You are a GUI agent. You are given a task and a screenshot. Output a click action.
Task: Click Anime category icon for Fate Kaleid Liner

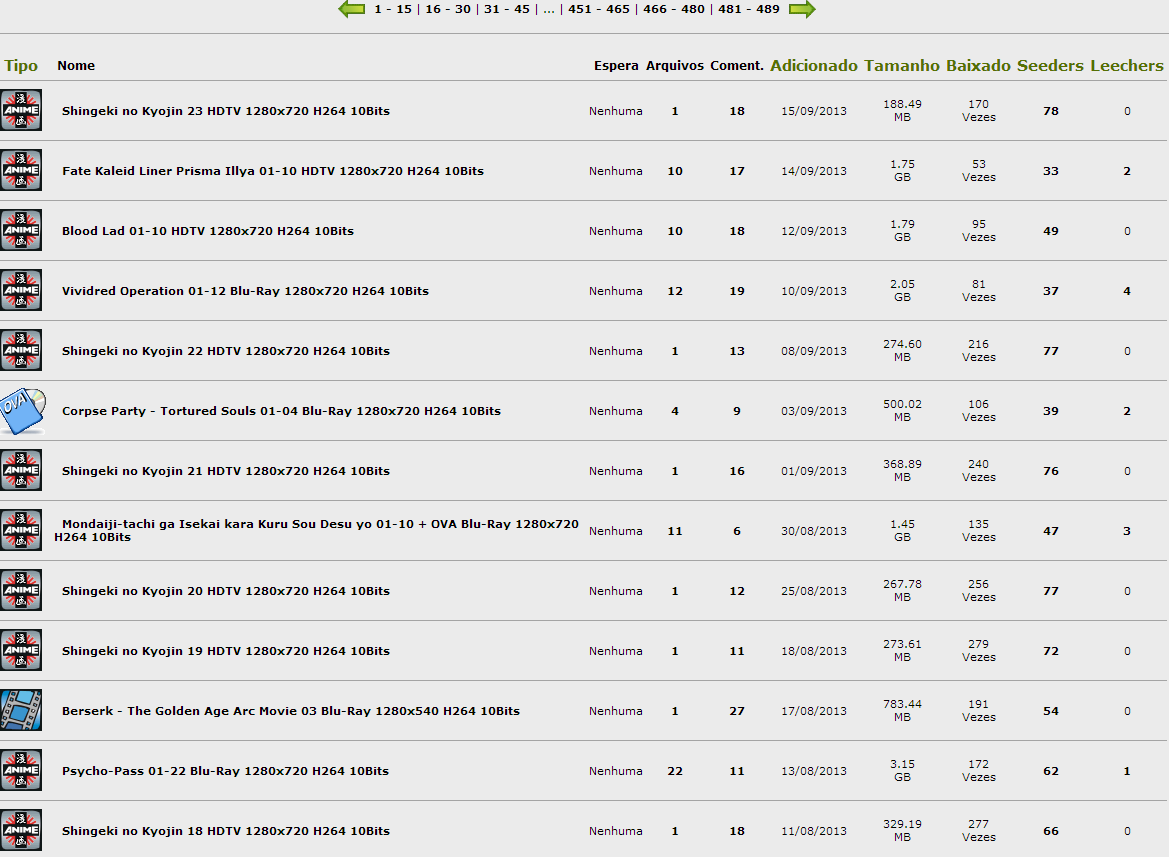(x=21, y=170)
